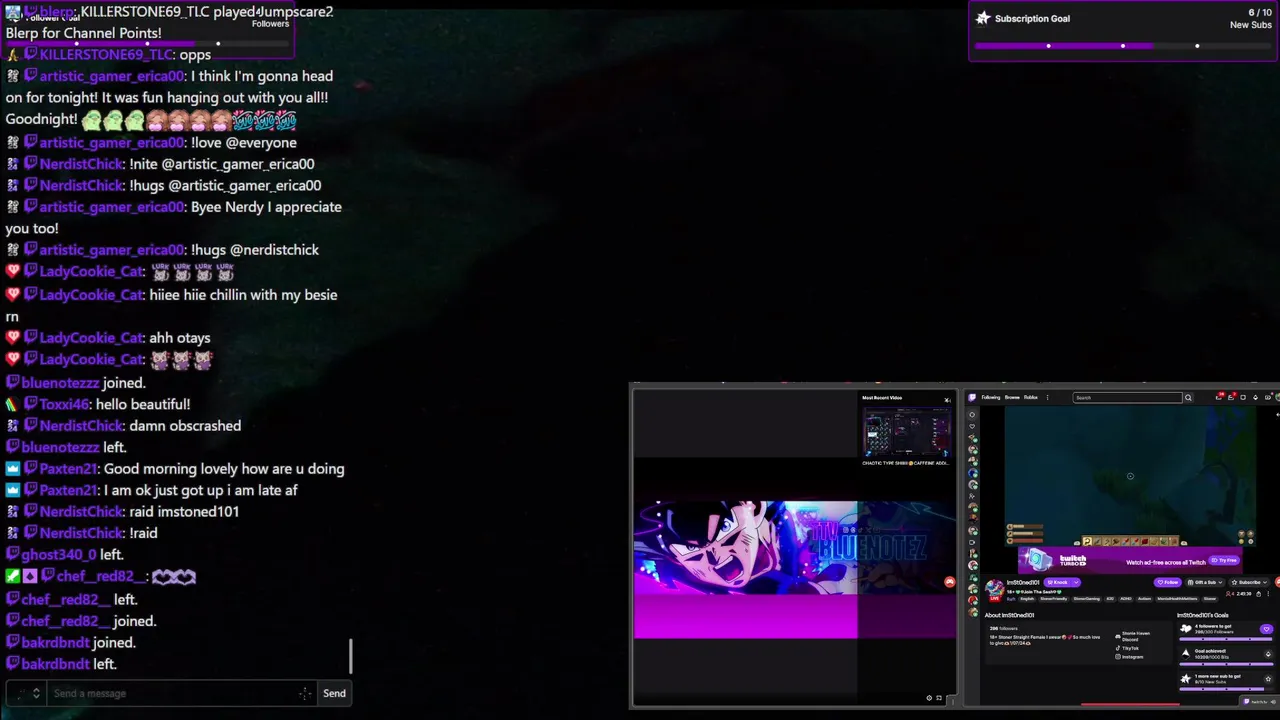Image resolution: width=1280 pixels, height=720 pixels.
Task: Click Try Free on Twitch Turbo banner
Action: click(x=1224, y=560)
